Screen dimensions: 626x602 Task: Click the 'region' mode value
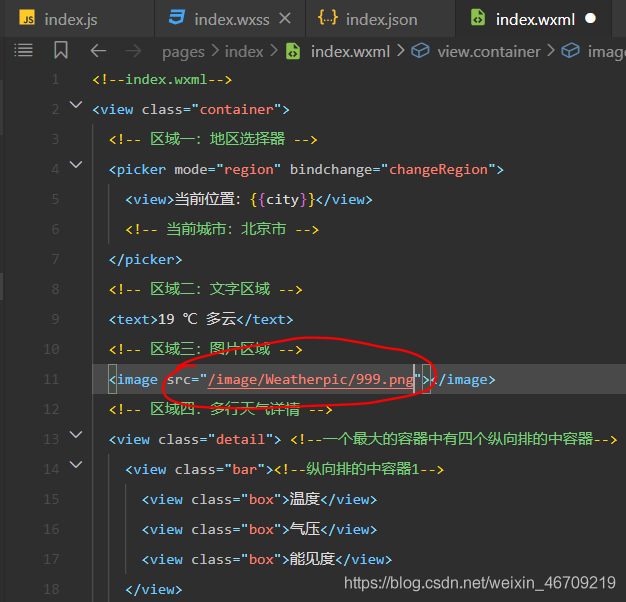click(249, 169)
